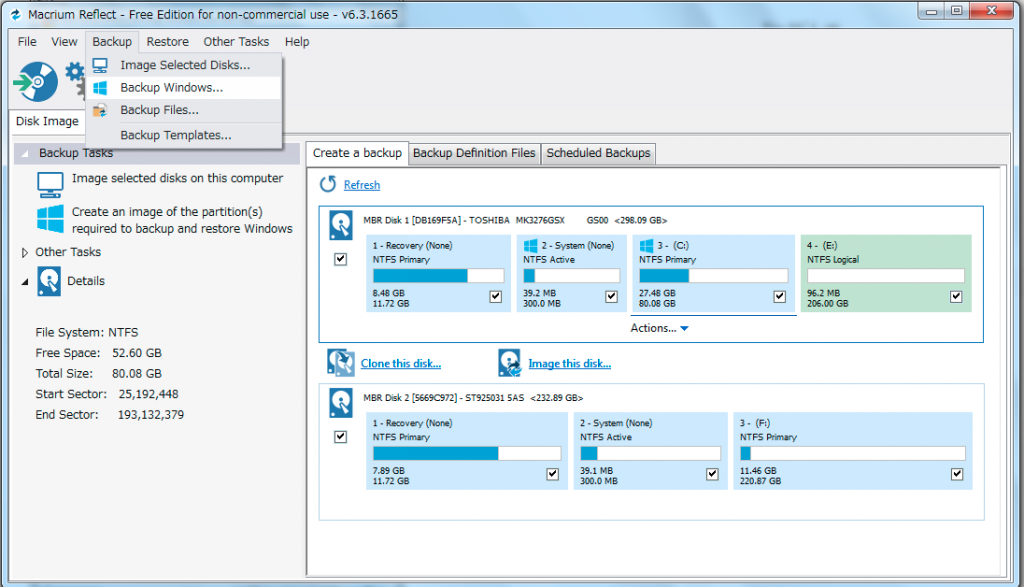Click the monitor icon next to Image Selected Disks
The height and width of the screenshot is (587, 1024).
[x=100, y=65]
